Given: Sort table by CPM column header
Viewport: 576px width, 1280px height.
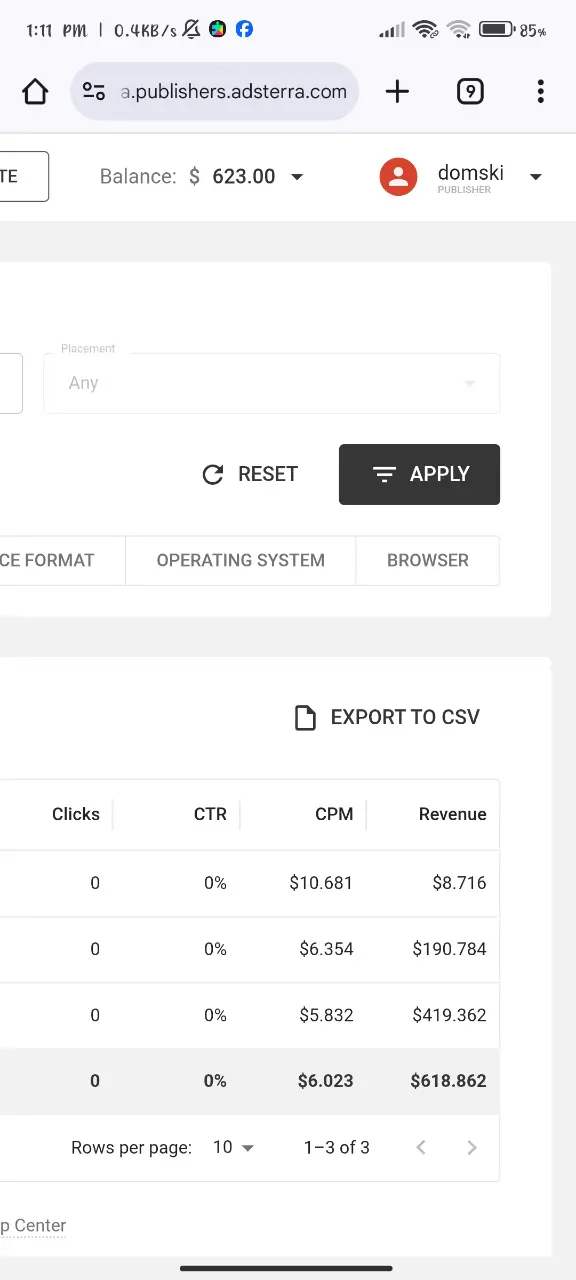Looking at the screenshot, I should pyautogui.click(x=334, y=814).
